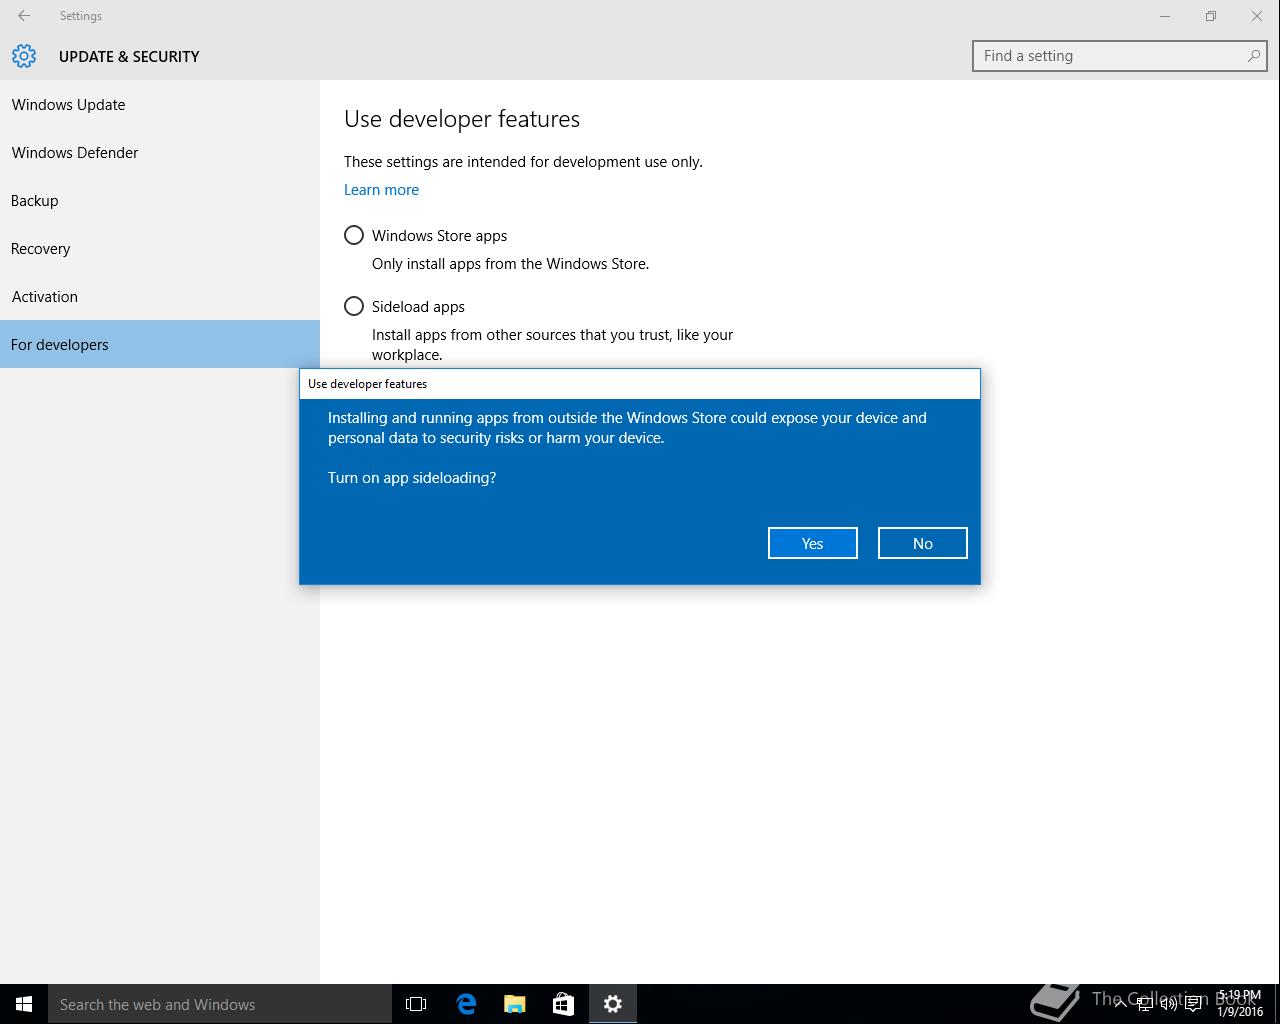Click the volume speaker tray icon
This screenshot has width=1280, height=1024.
(1168, 1004)
